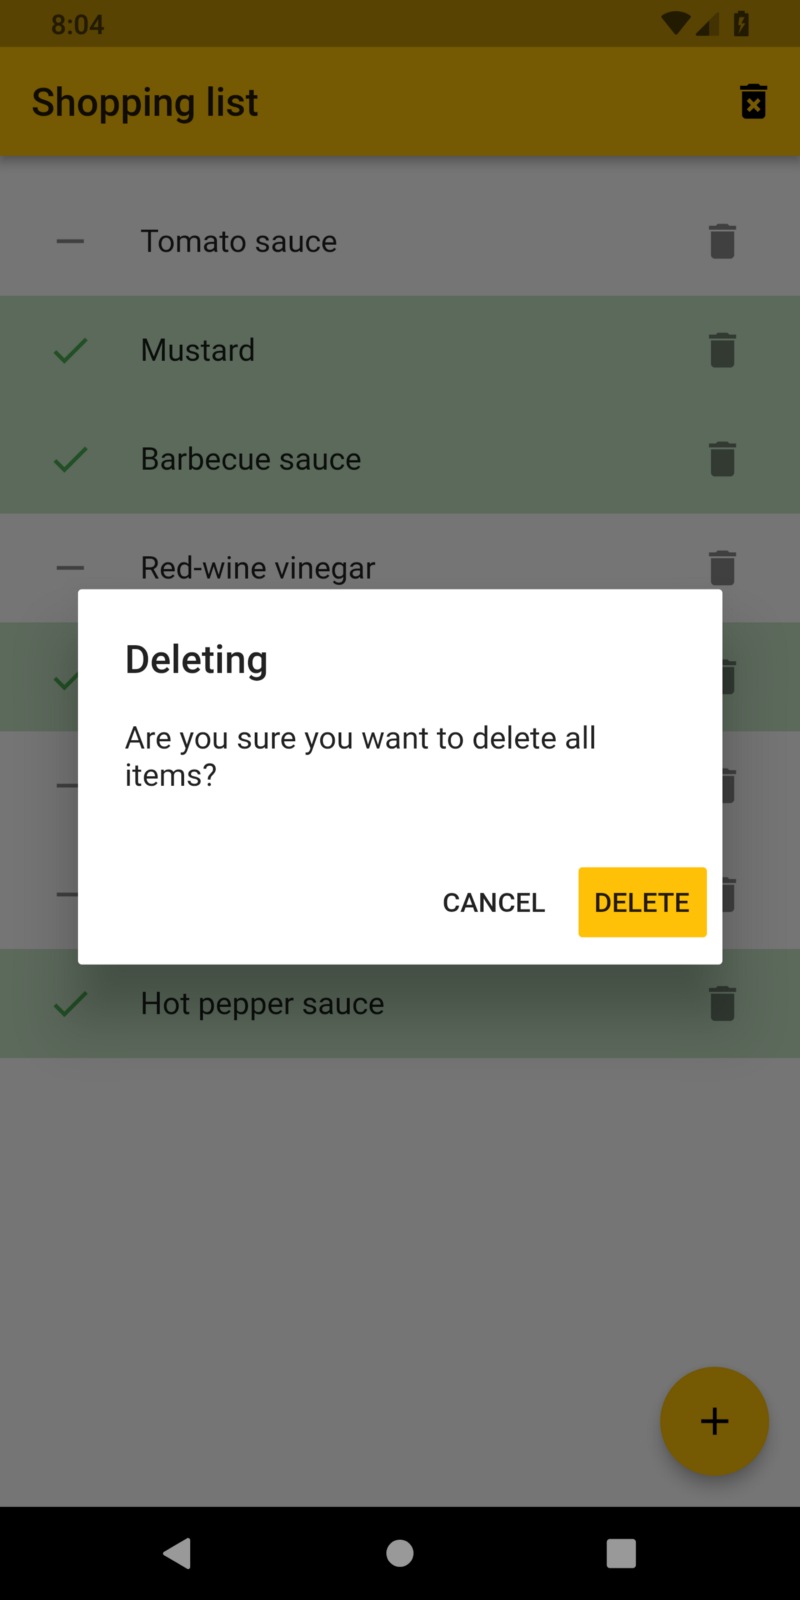Toggle Hot pepper sauce checkmark
The image size is (800, 1600).
tap(70, 1003)
